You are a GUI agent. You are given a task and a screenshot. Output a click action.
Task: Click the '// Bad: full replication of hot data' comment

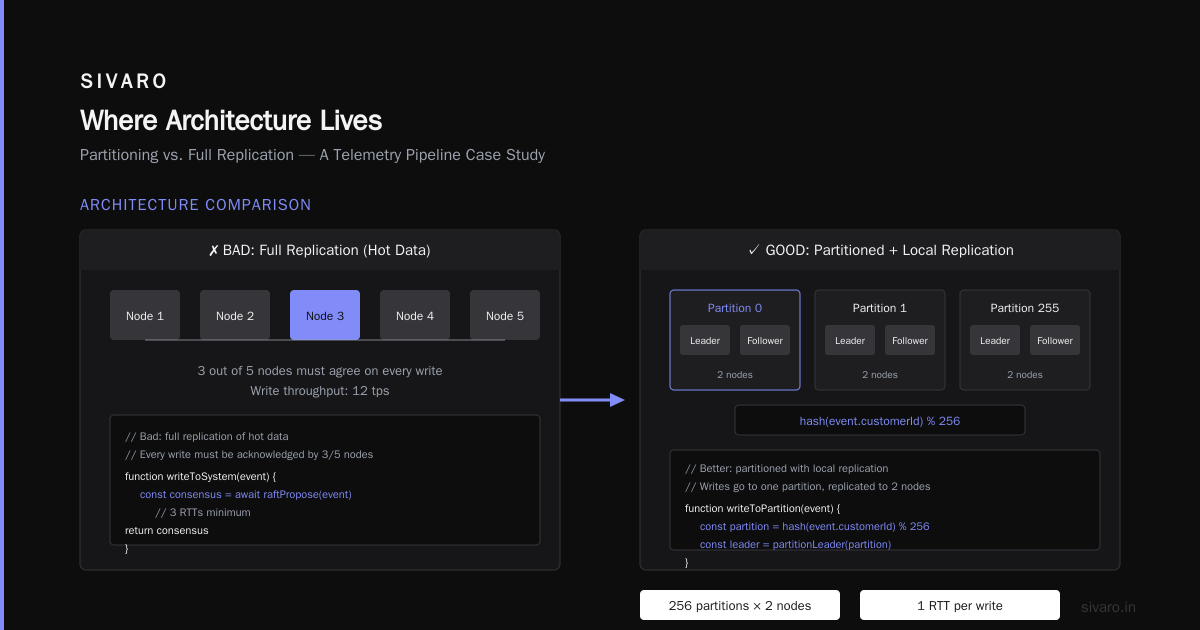(207, 436)
